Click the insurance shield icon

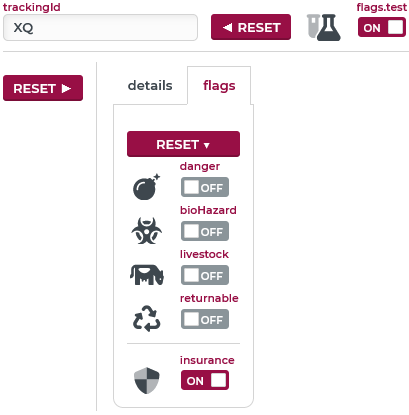[147, 380]
